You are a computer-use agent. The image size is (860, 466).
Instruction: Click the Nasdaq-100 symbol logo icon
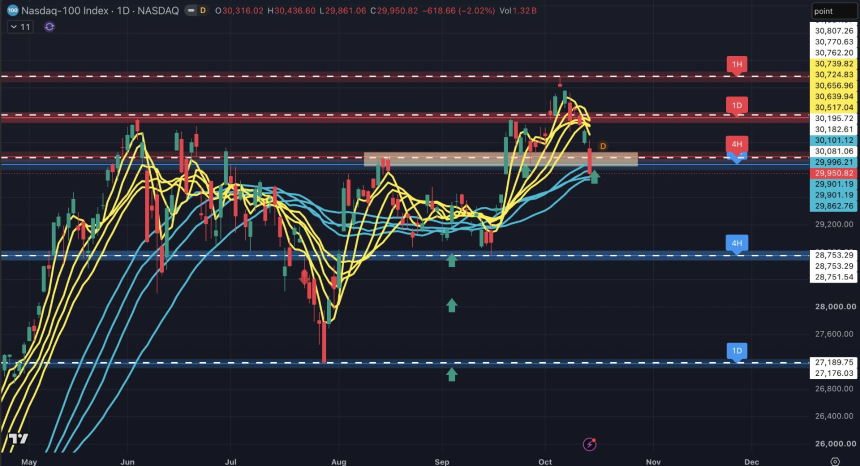click(12, 10)
